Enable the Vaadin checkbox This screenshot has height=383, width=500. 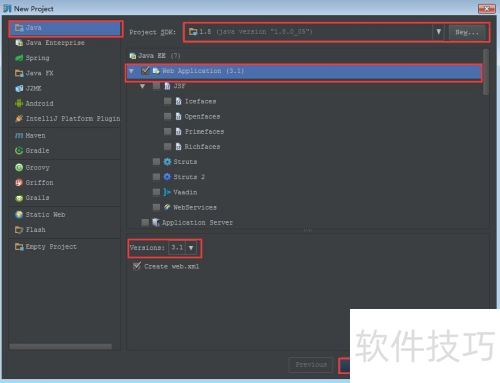tap(156, 192)
